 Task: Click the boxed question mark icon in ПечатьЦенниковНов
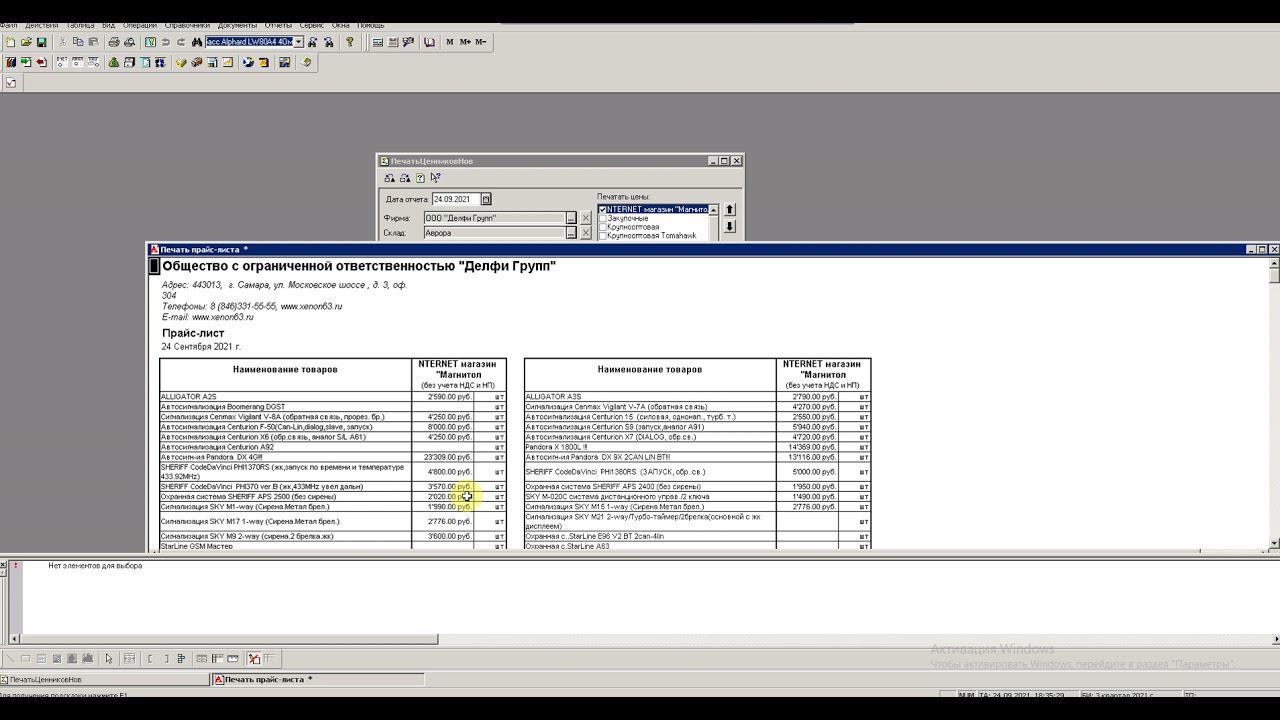tap(420, 178)
